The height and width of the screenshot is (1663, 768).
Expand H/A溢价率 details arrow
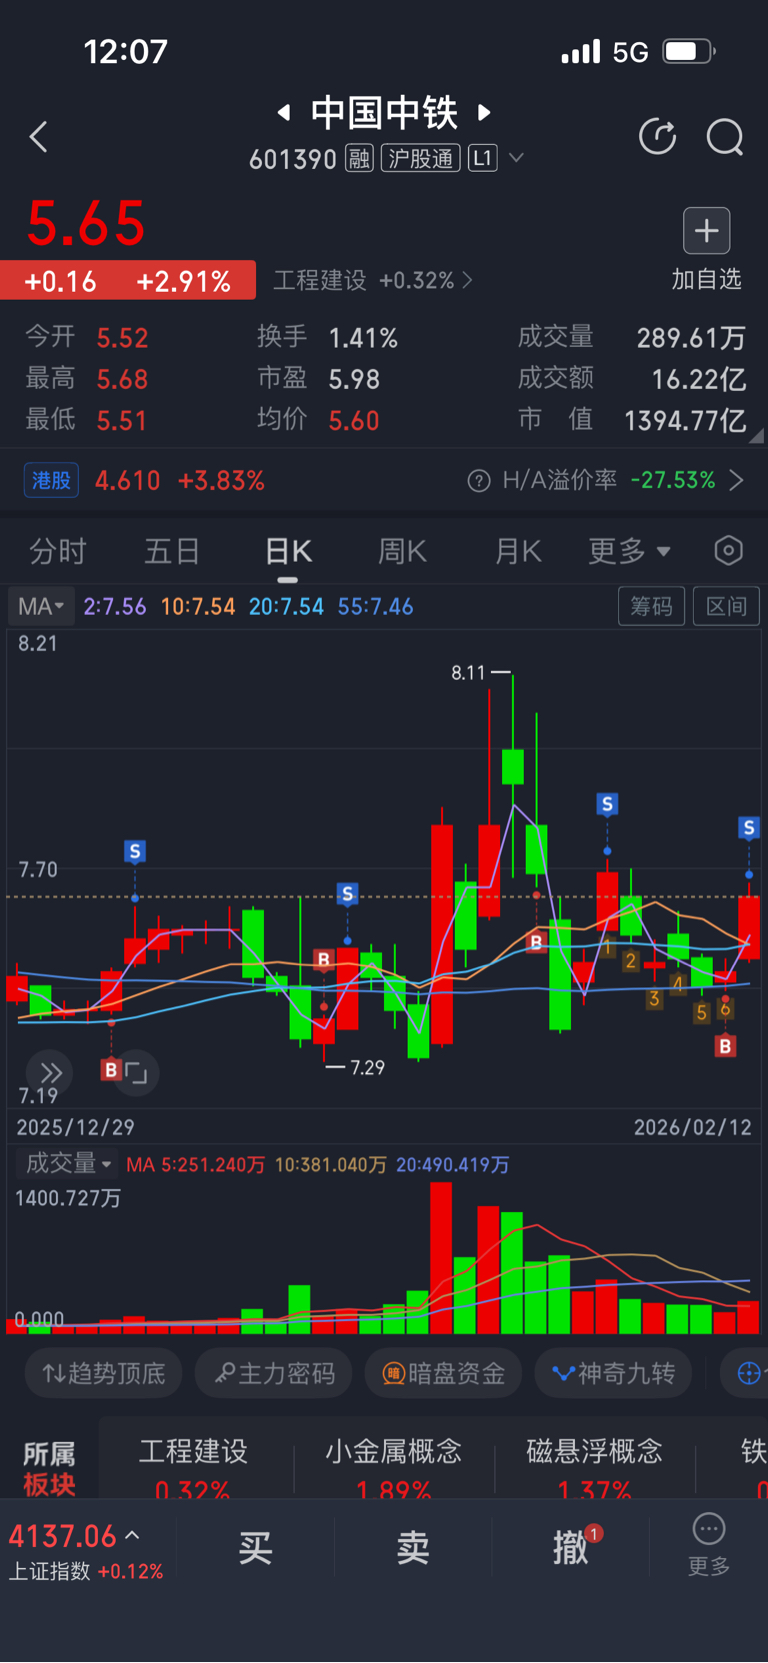pos(736,481)
